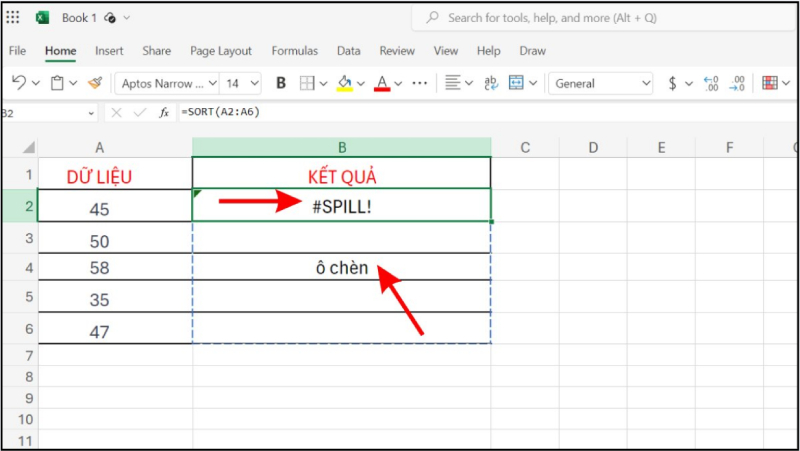The height and width of the screenshot is (451, 800).
Task: Click the Excel logo icon
Action: pyautogui.click(x=42, y=18)
